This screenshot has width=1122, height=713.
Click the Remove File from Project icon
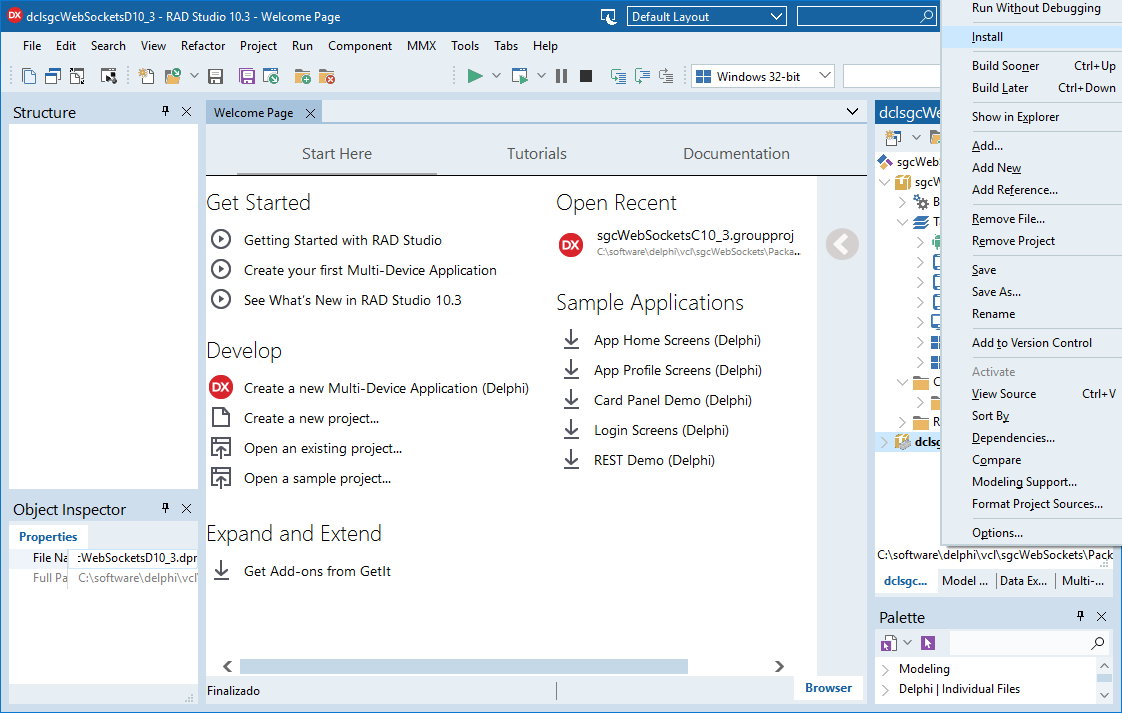[326, 76]
